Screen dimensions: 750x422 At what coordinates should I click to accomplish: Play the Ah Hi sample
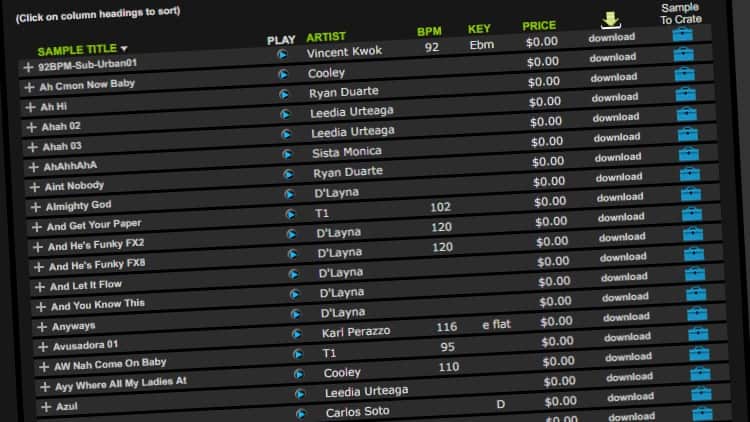[284, 94]
